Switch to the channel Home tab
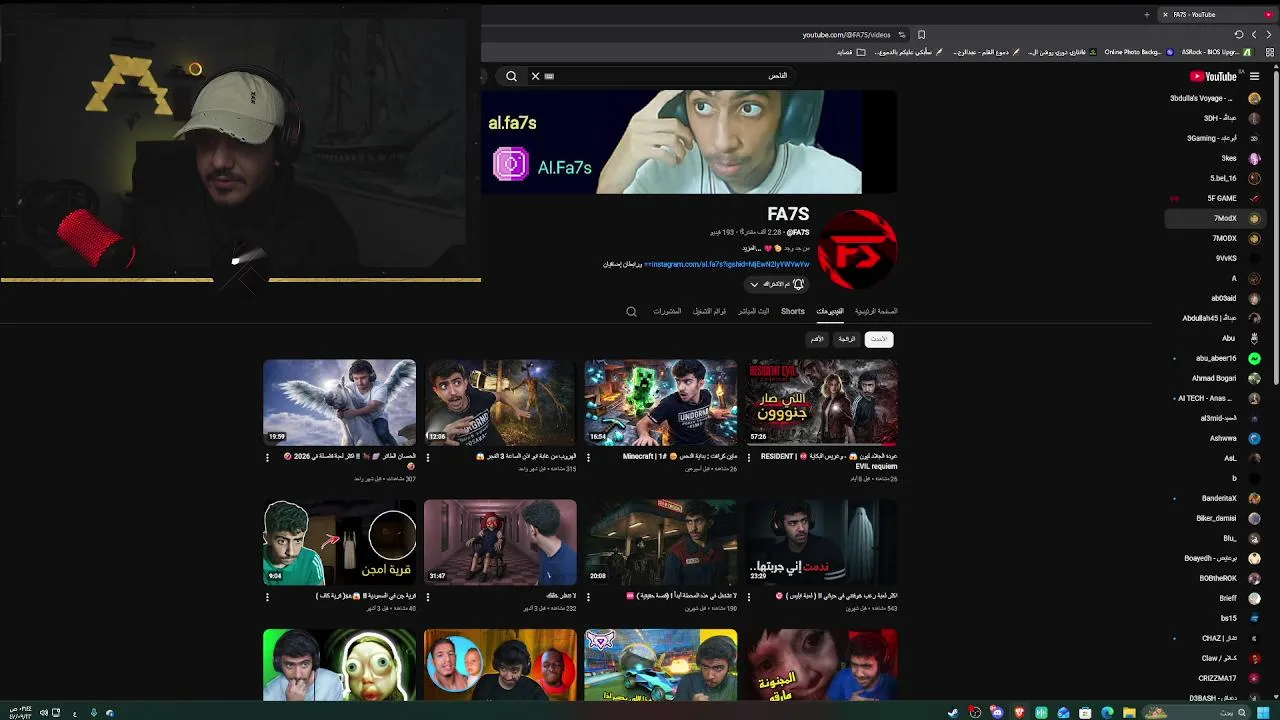The width and height of the screenshot is (1280, 720). pyautogui.click(x=876, y=312)
